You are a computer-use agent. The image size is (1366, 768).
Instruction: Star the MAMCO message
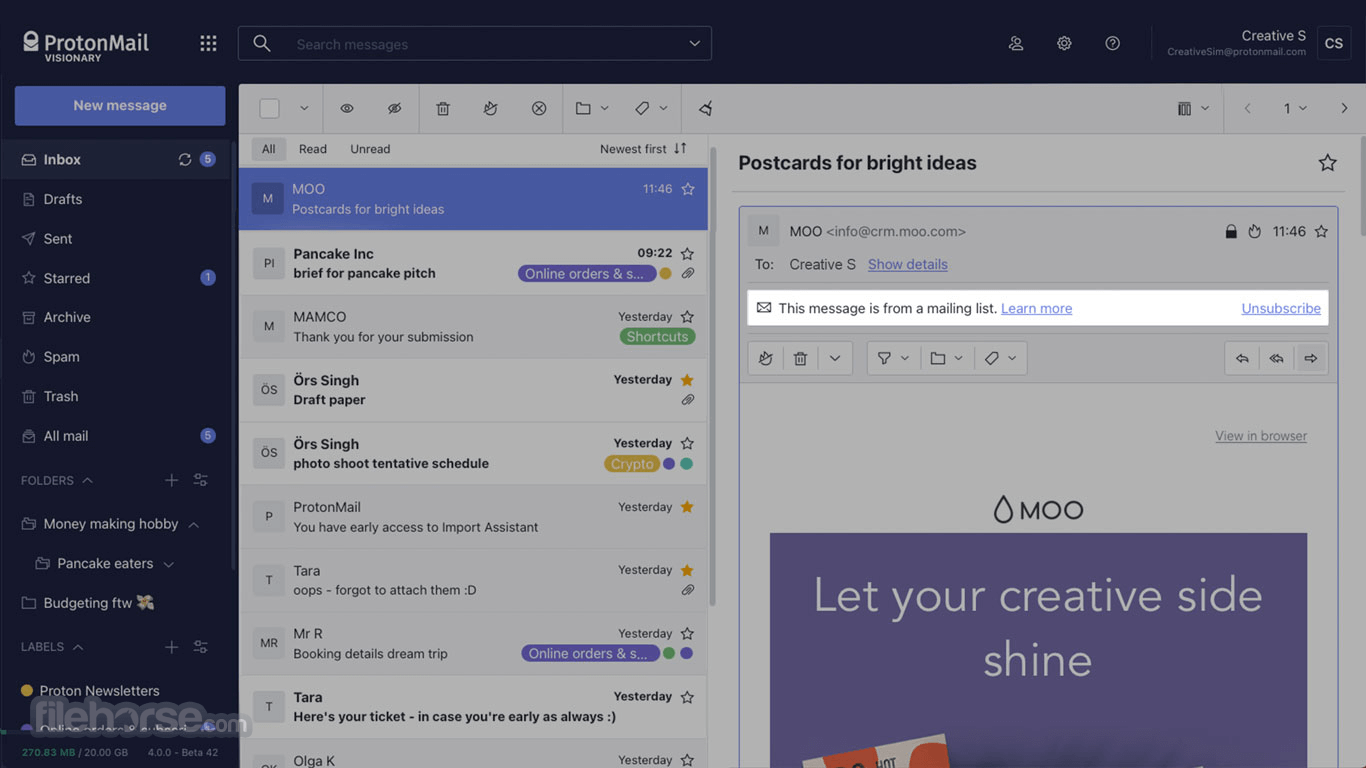[x=687, y=316]
